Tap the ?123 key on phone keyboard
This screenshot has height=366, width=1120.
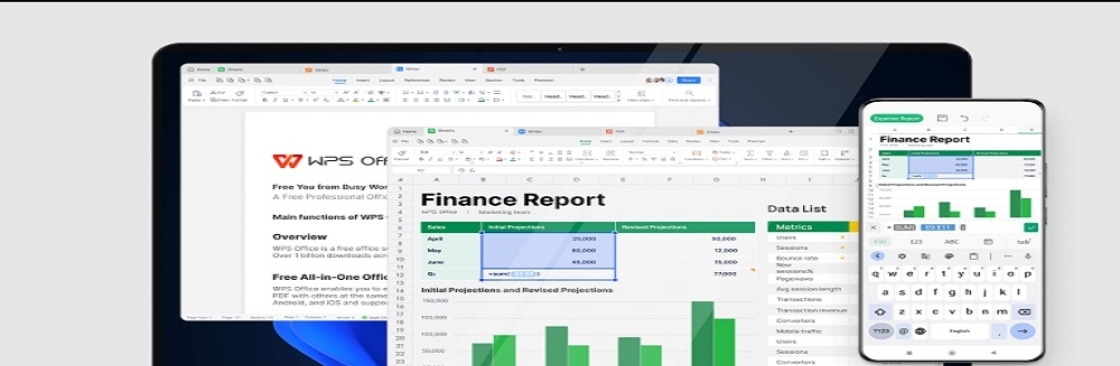[880, 331]
